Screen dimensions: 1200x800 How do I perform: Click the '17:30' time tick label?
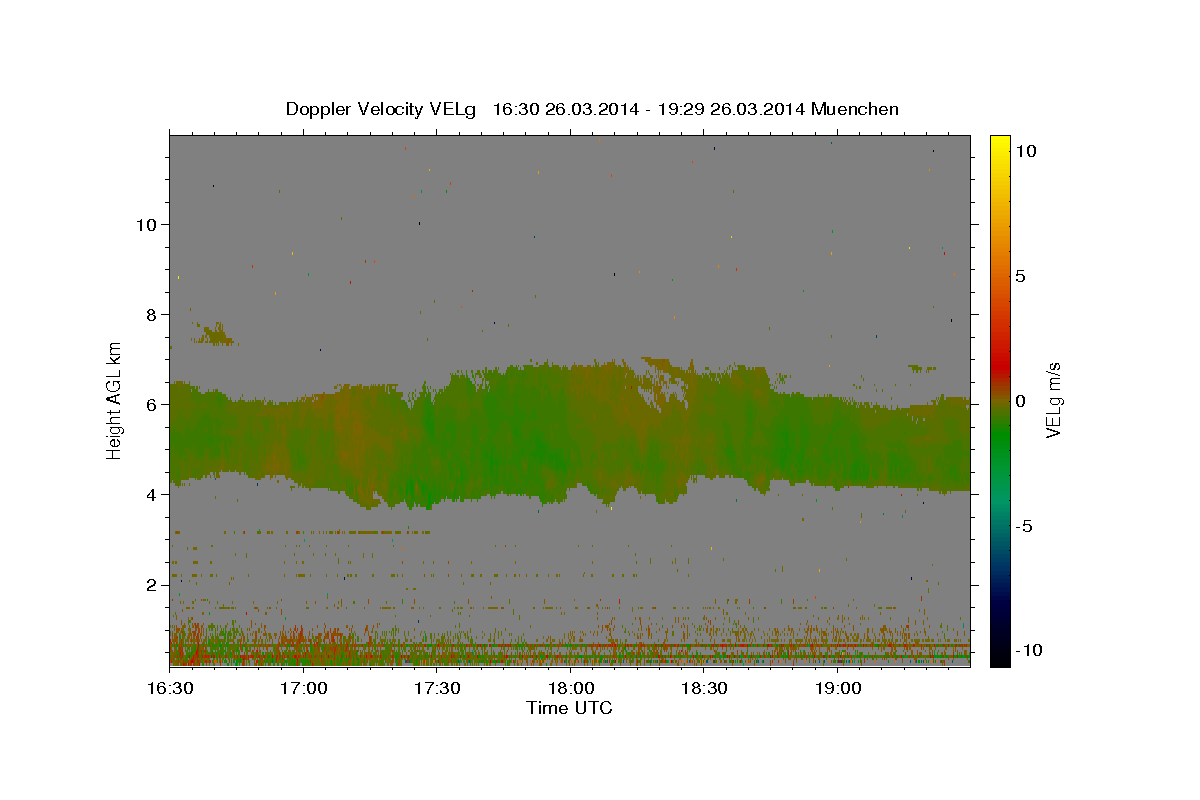click(437, 689)
